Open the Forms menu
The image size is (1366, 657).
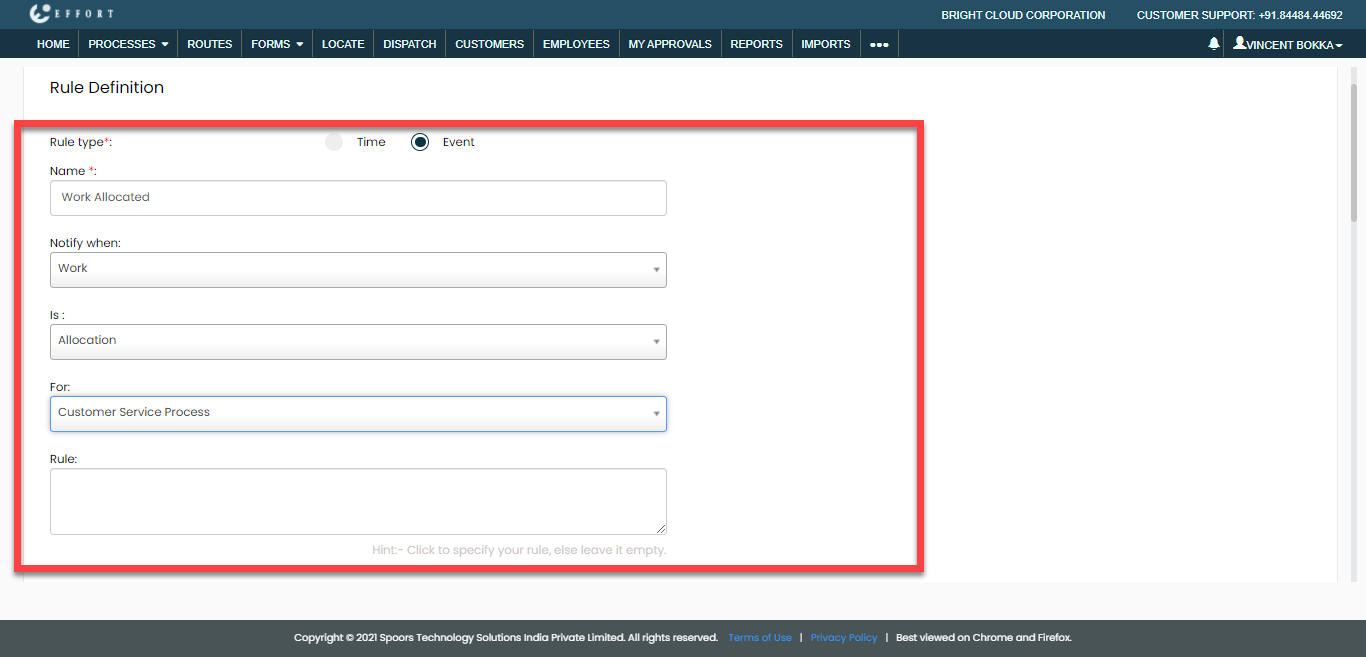pos(277,44)
